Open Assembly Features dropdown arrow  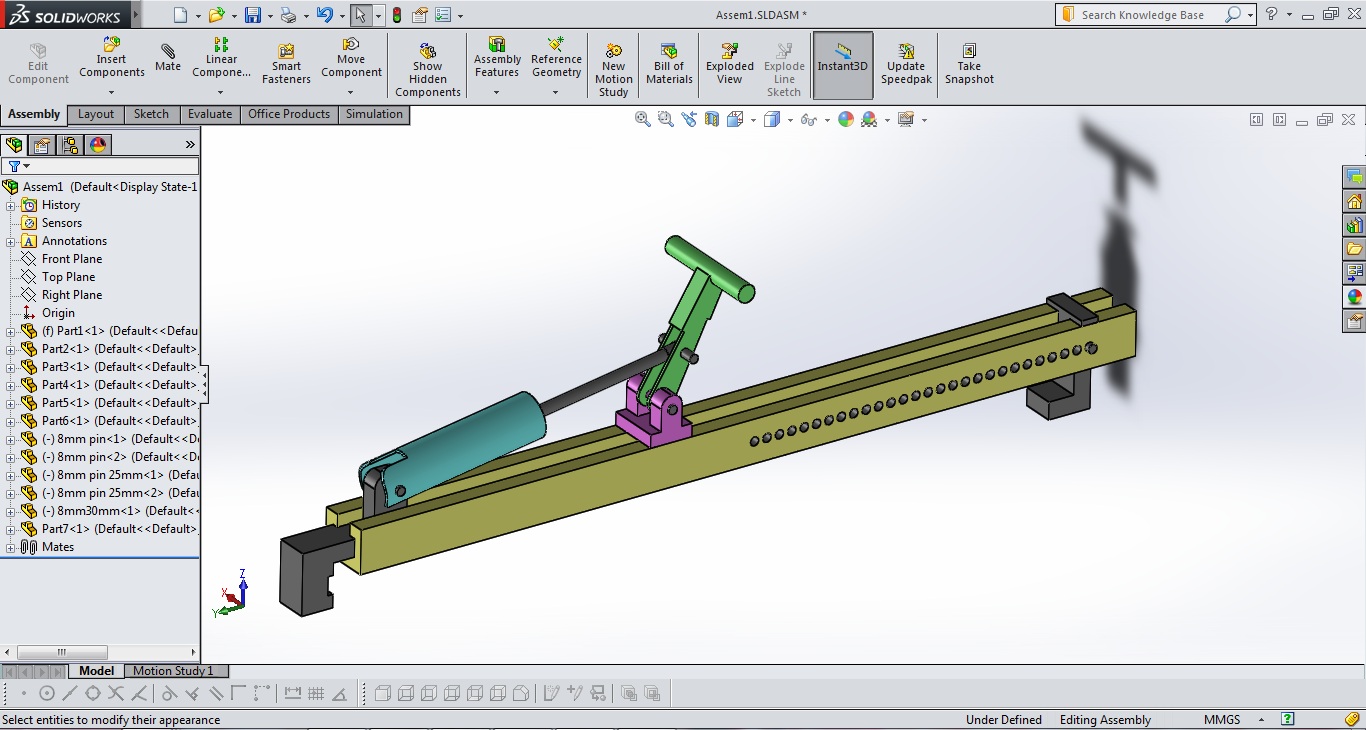pos(497,92)
